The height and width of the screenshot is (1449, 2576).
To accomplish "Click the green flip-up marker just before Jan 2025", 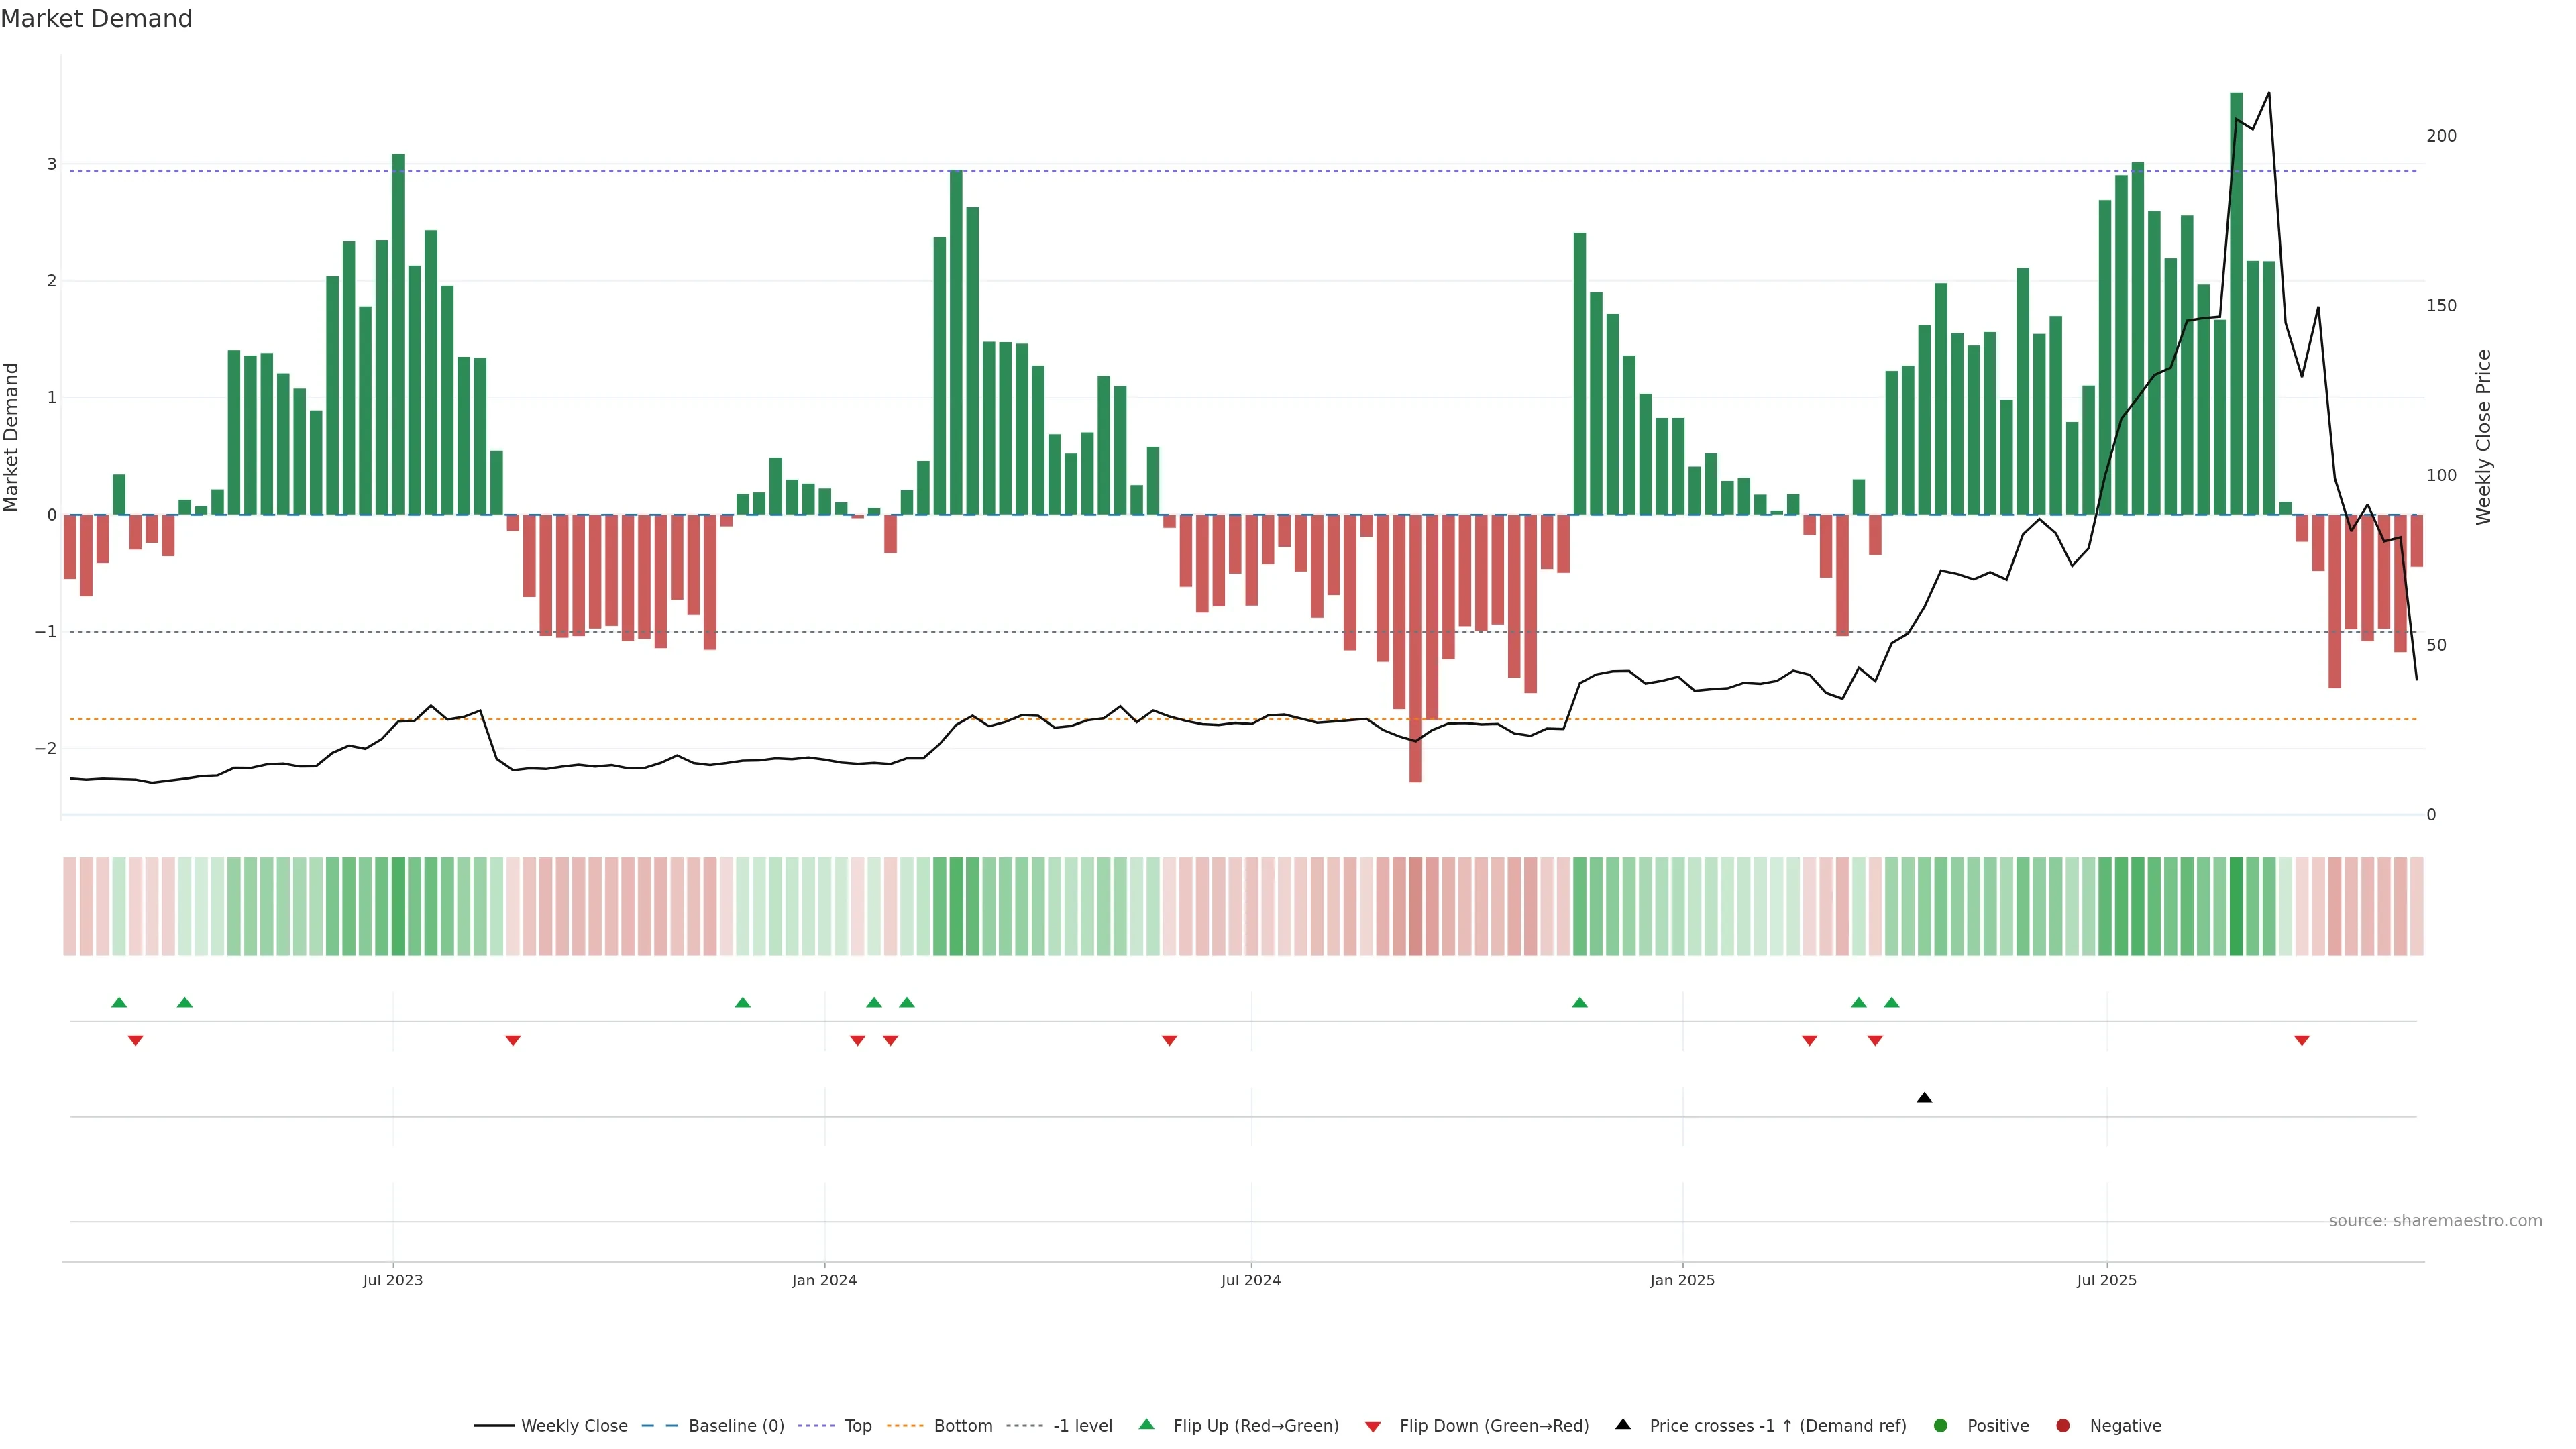I will tap(1579, 1002).
